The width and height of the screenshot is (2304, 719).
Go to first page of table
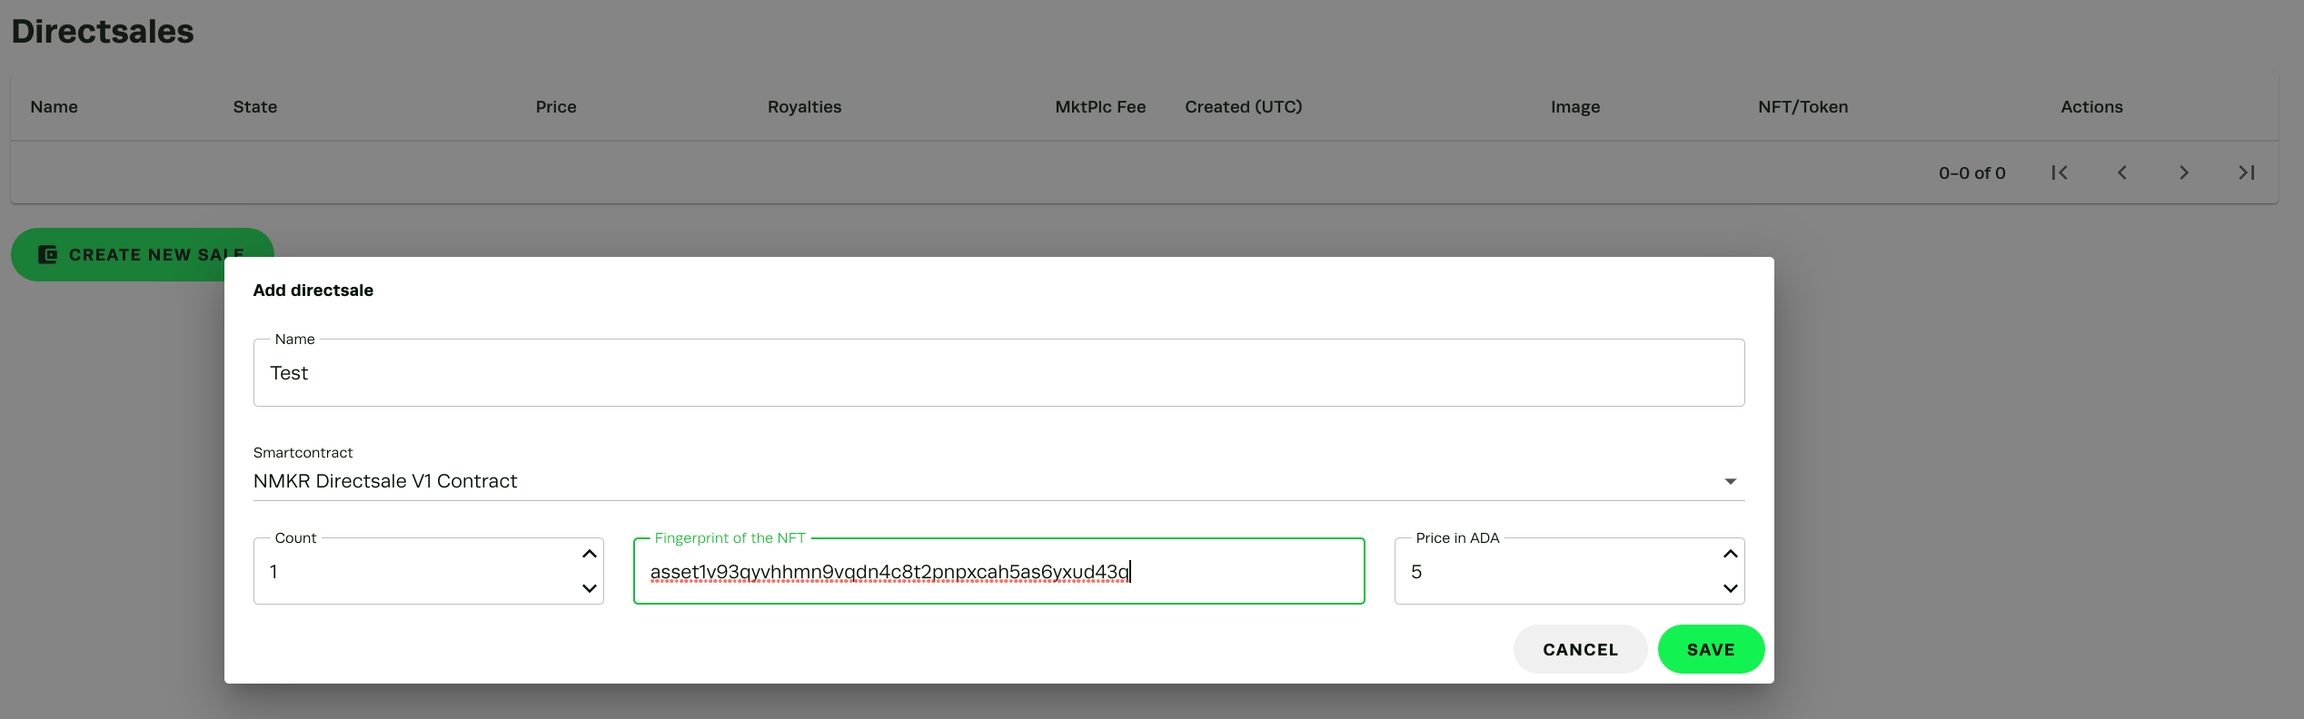2059,173
